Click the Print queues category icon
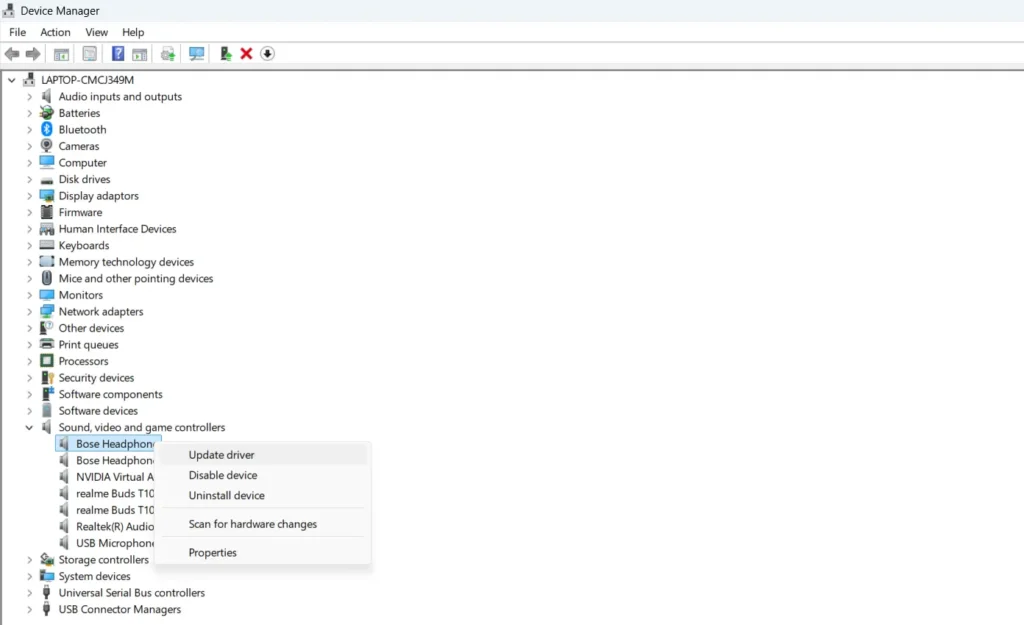1024x625 pixels. [x=46, y=344]
